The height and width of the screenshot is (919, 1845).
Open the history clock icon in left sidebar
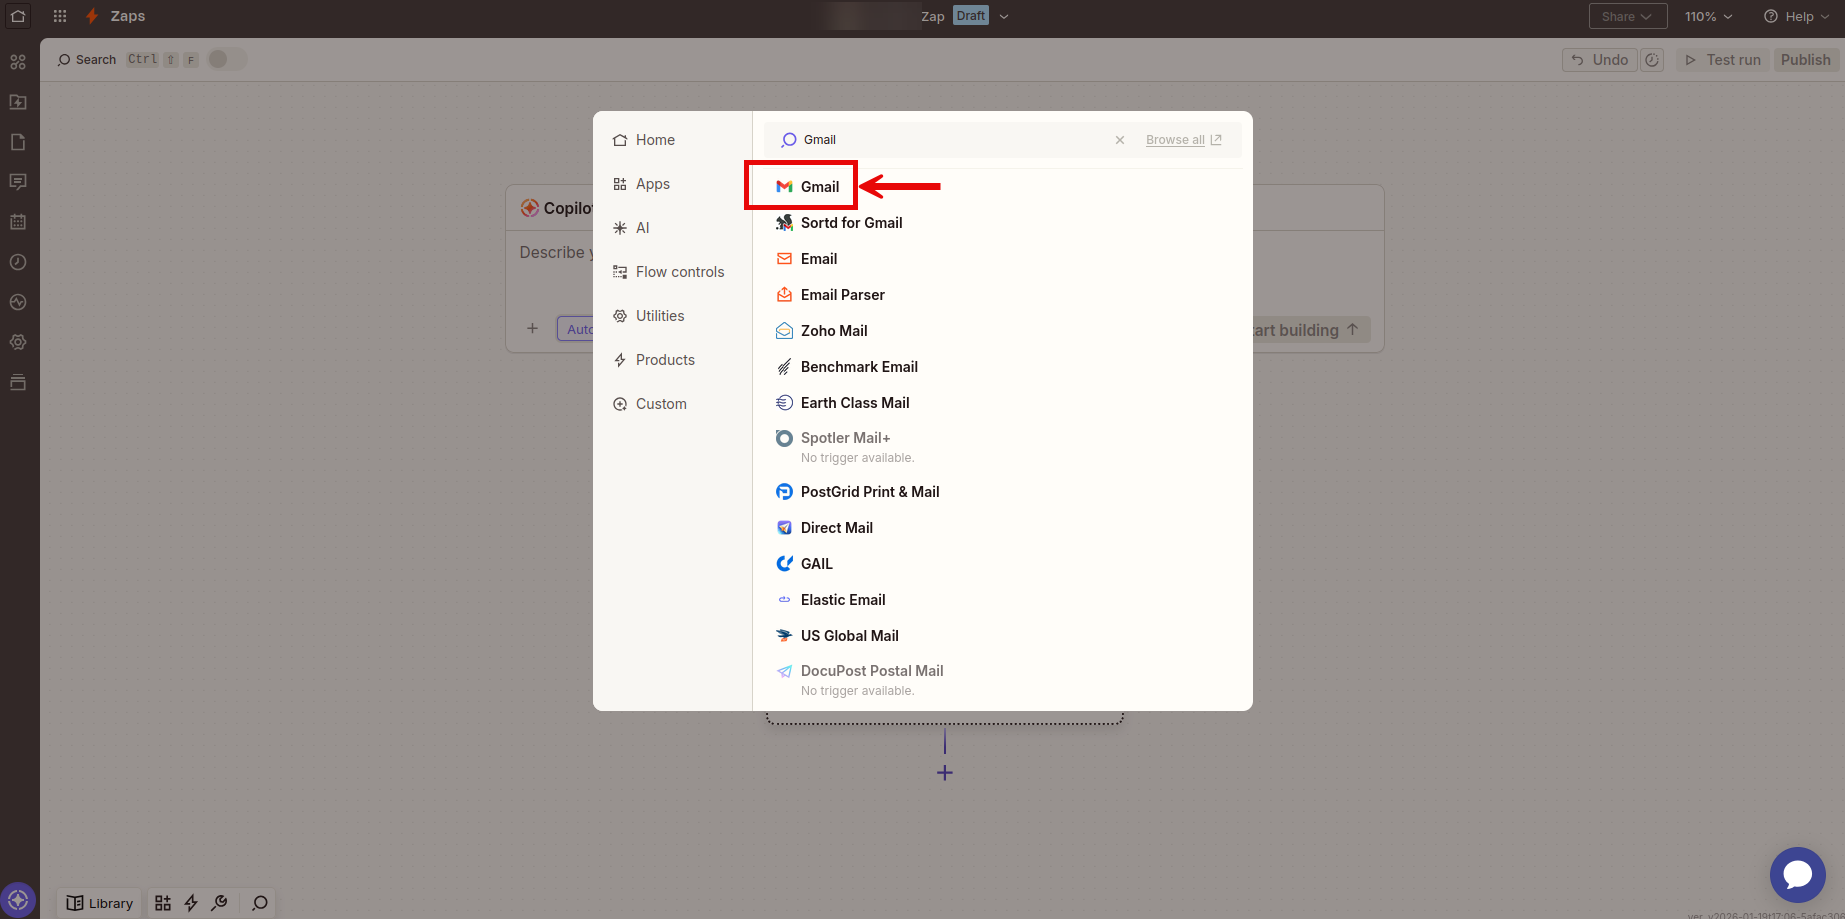[x=18, y=262]
